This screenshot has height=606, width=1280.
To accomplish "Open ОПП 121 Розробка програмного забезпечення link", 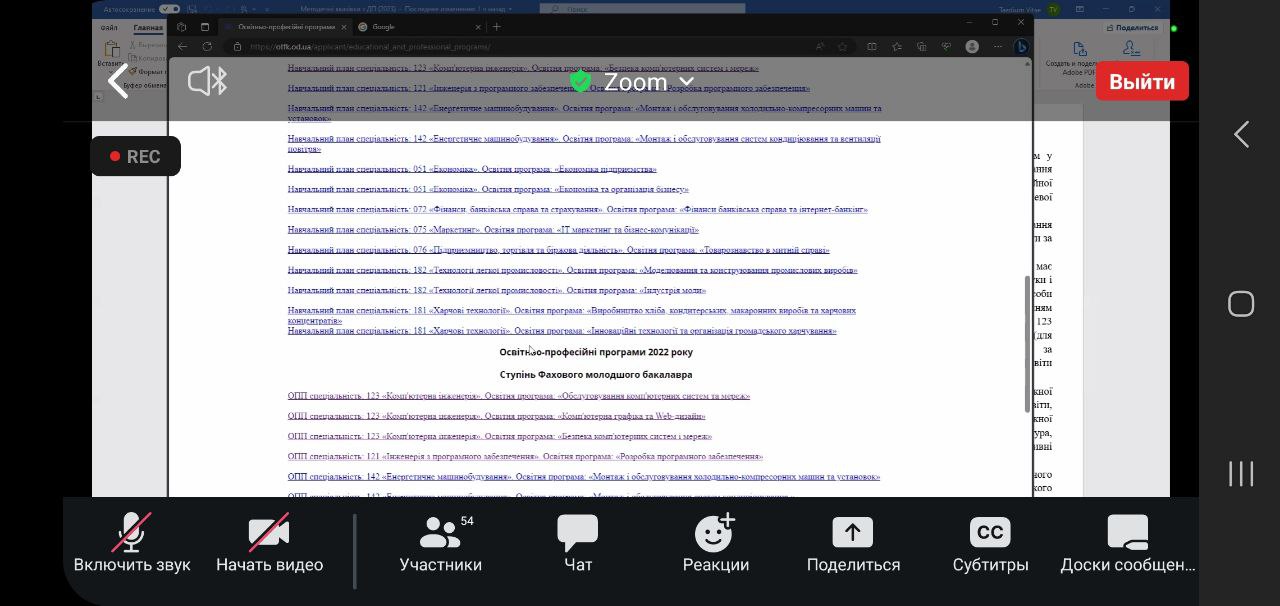I will coord(525,456).
